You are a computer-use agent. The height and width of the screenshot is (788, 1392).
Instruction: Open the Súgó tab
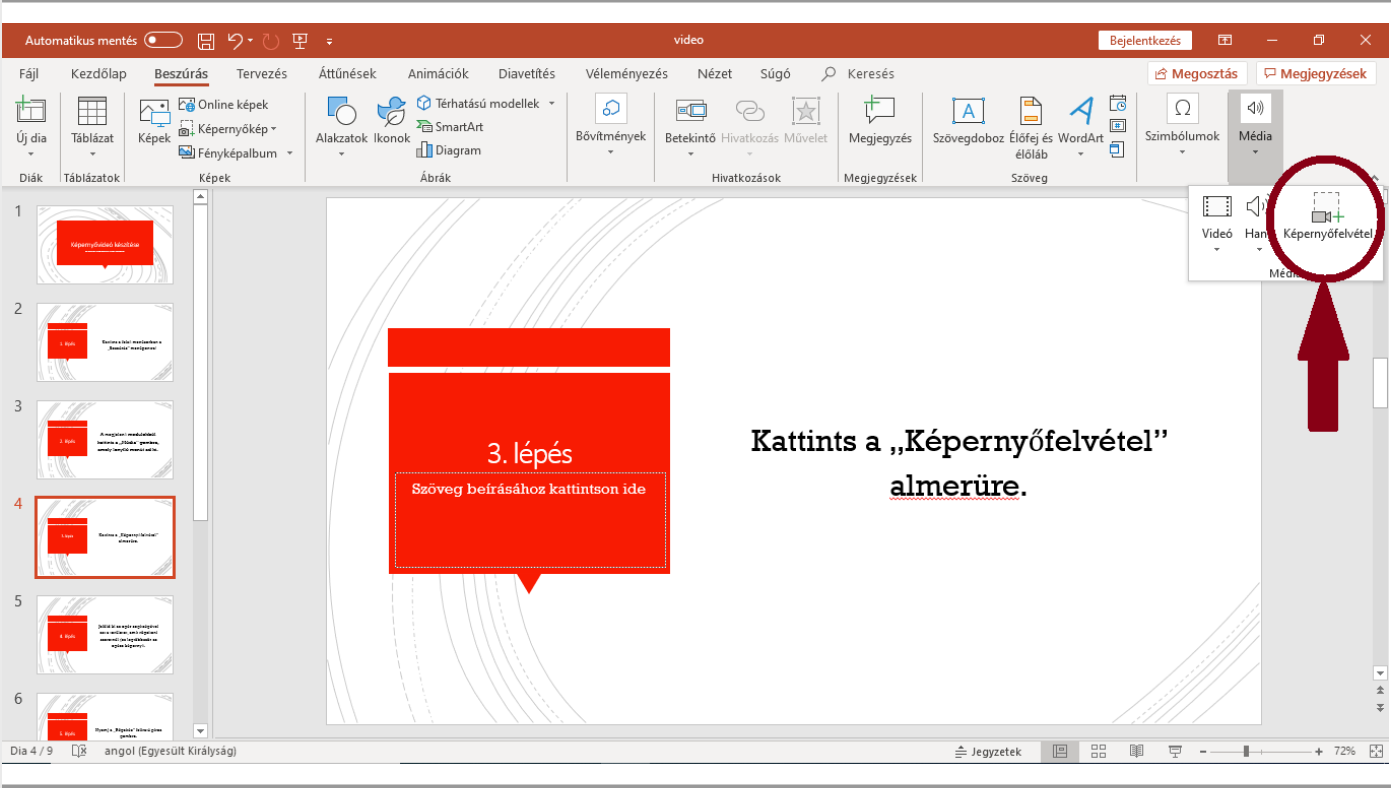coord(775,74)
